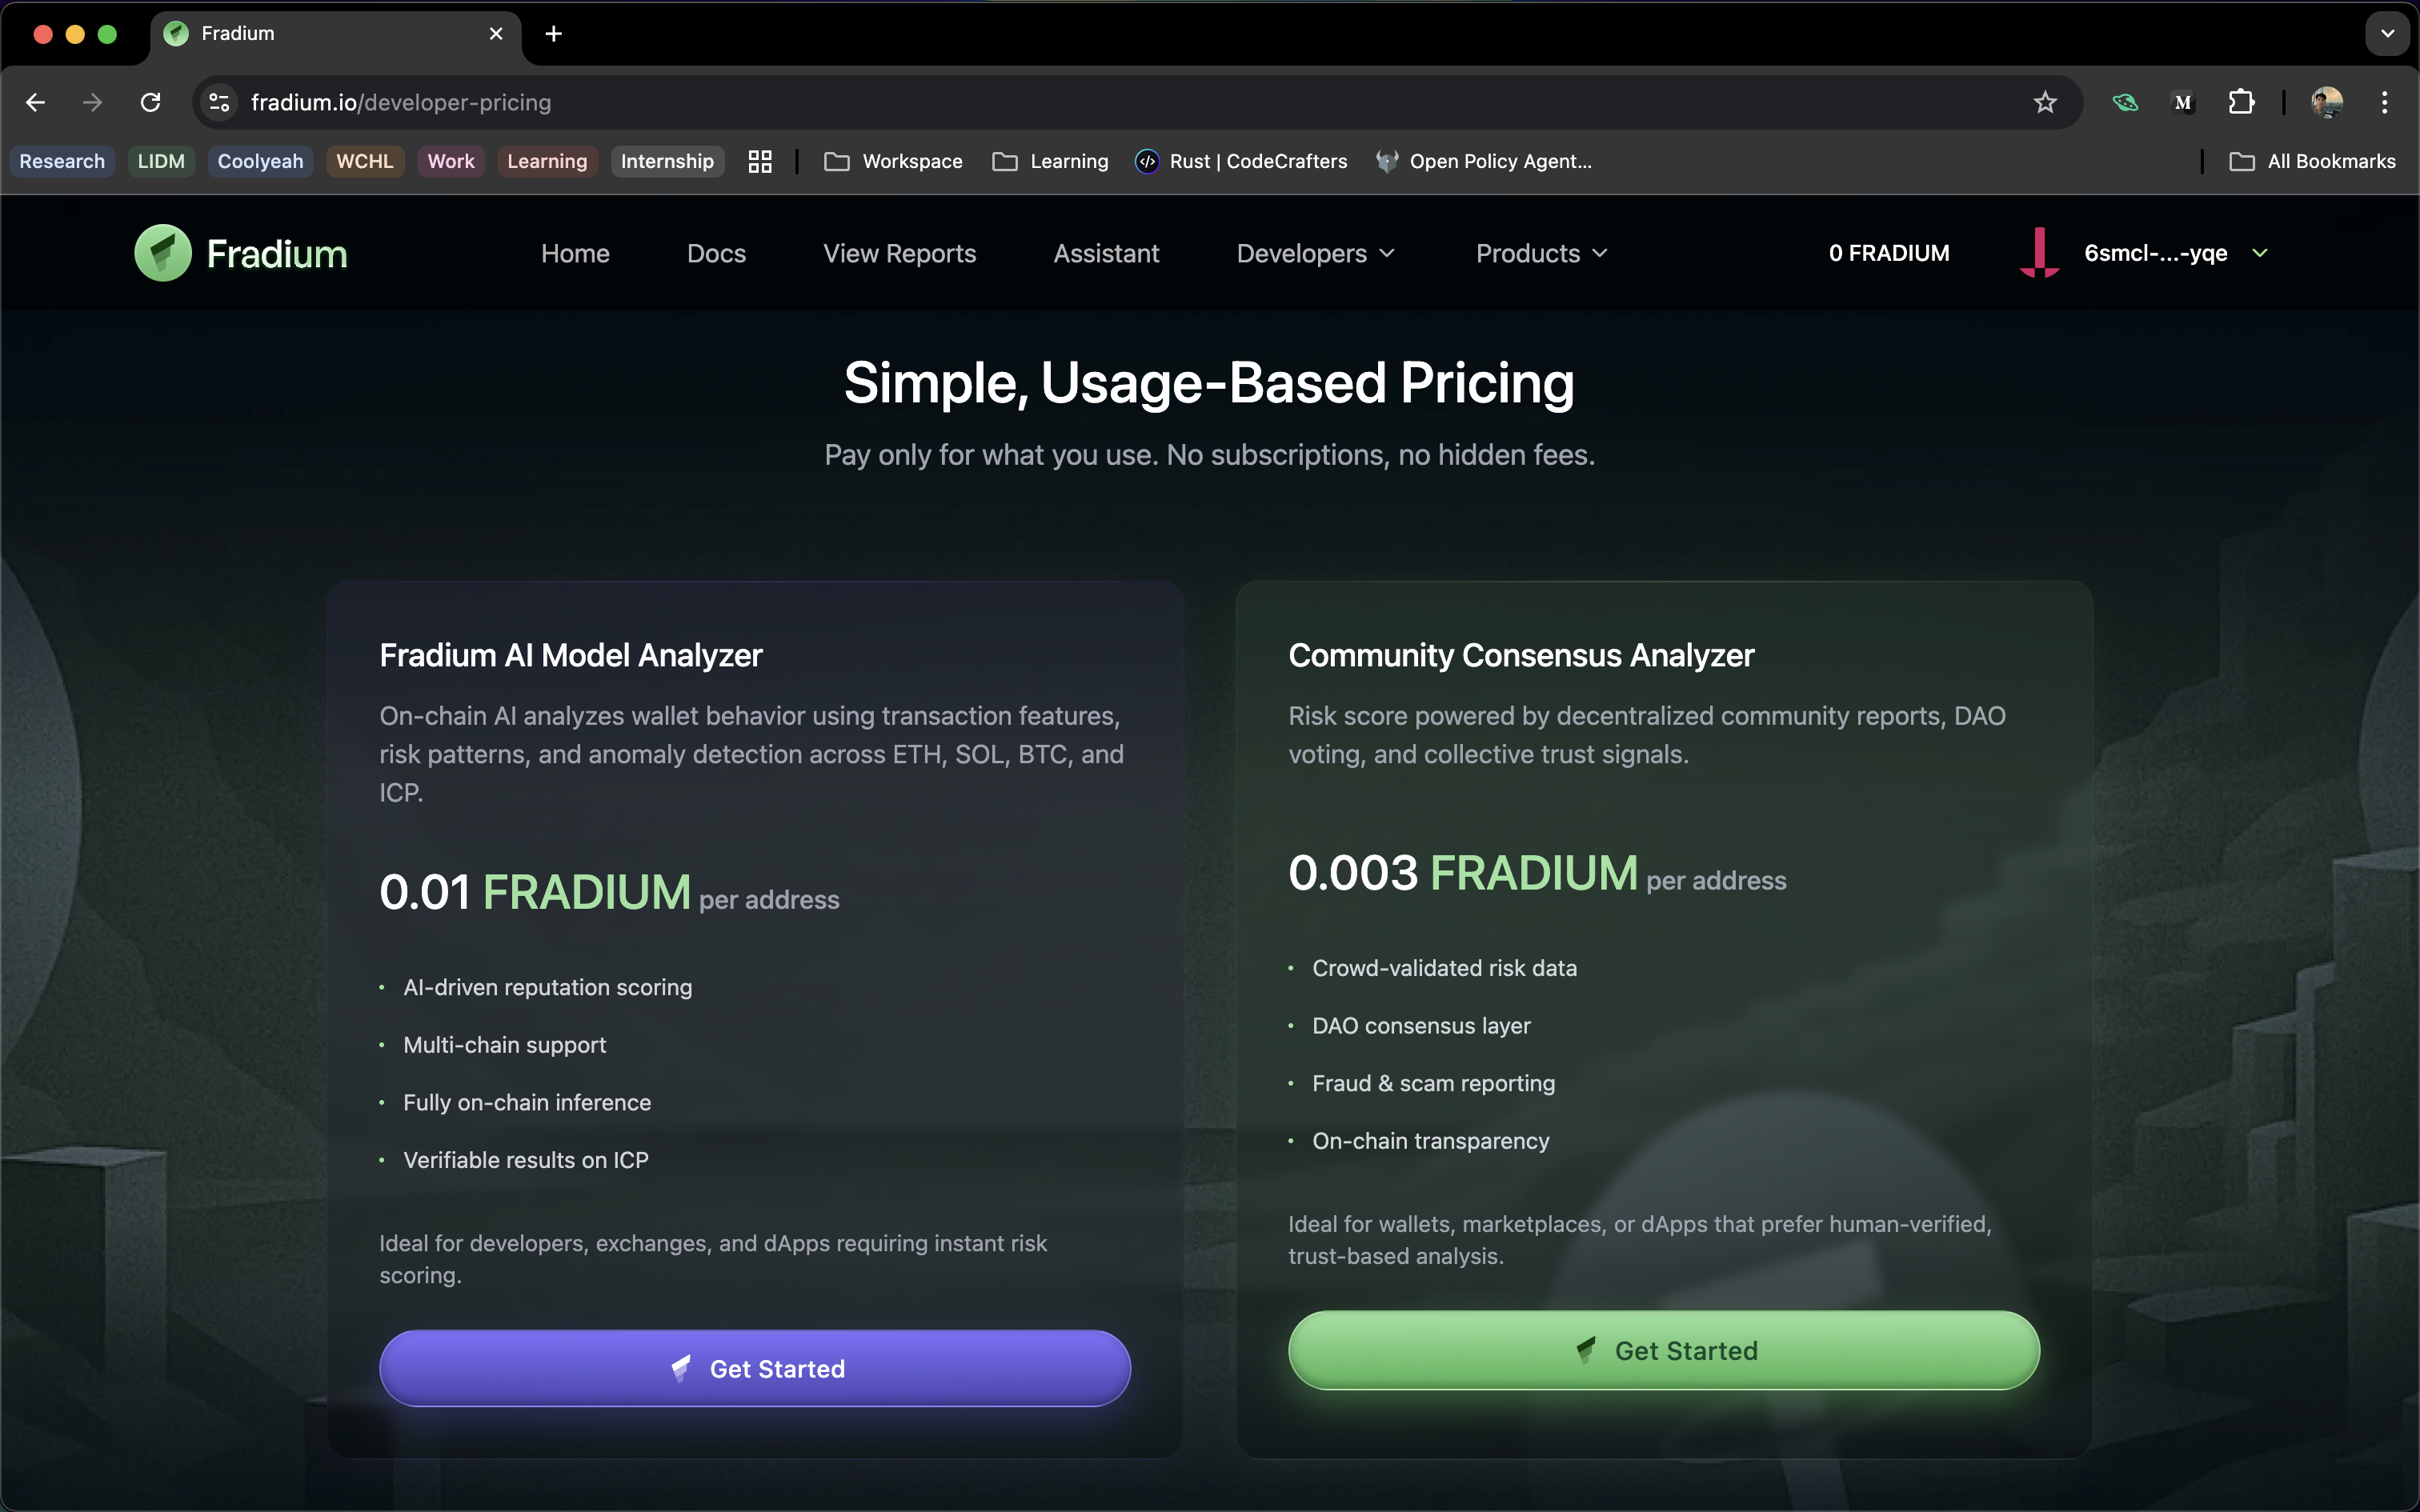Open the Chrome three-dot menu
2420x1512 pixels.
click(2385, 102)
